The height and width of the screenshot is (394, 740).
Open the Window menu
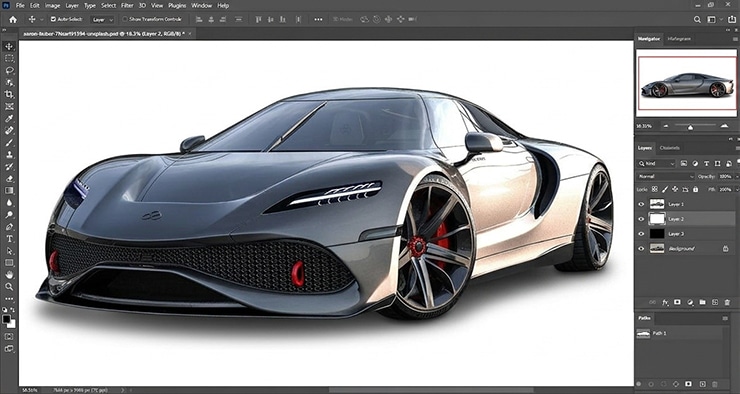click(x=202, y=6)
